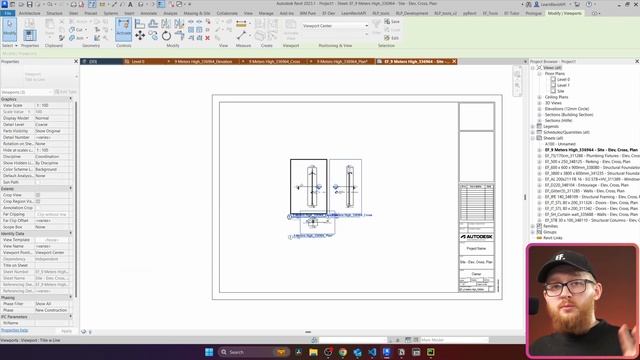640x360 pixels.
Task: Collapse the Extents properties section
Action: point(70,189)
